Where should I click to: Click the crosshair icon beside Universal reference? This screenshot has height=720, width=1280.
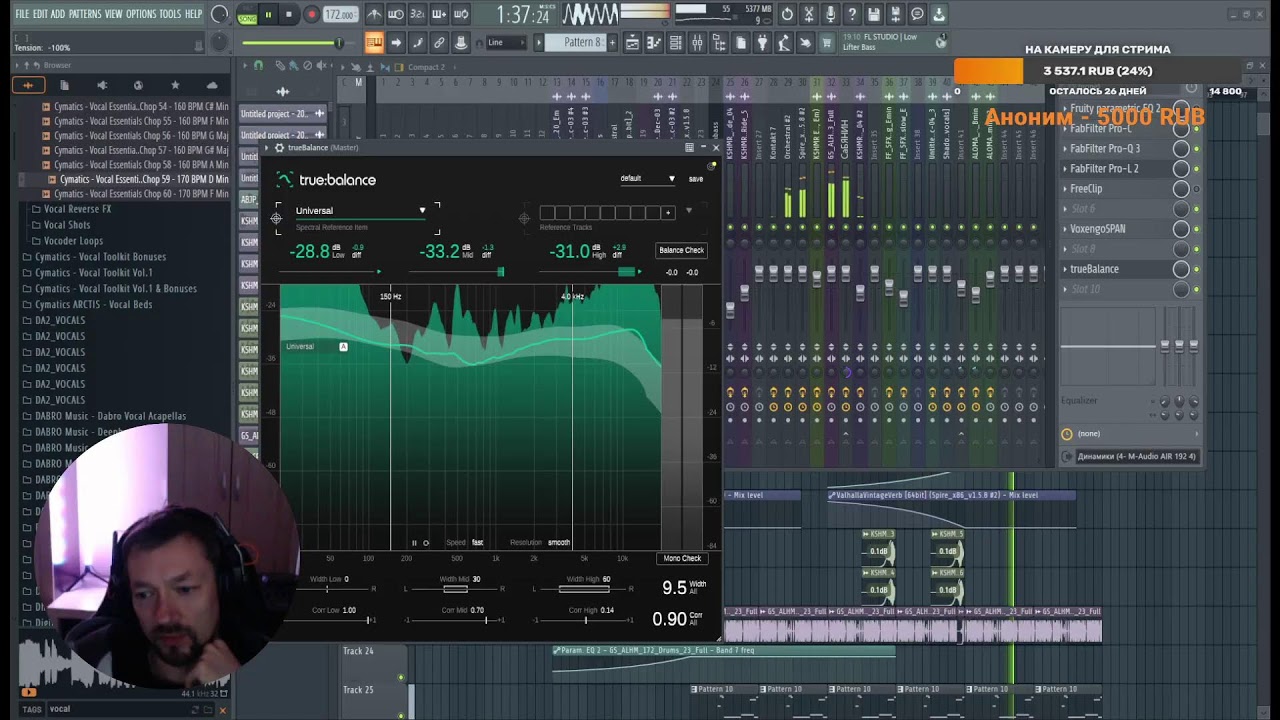(x=276, y=218)
